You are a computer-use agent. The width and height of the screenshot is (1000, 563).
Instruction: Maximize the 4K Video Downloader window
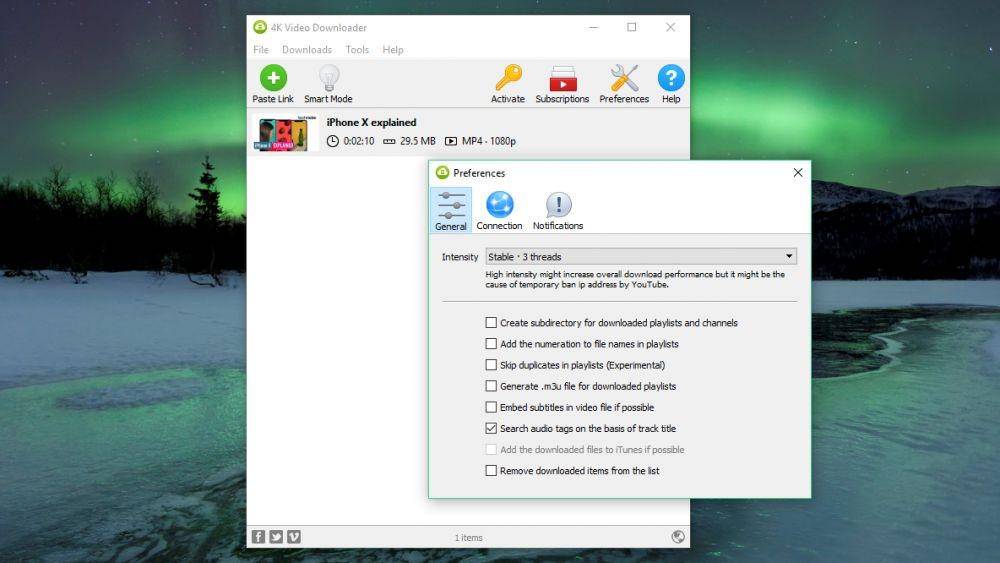point(631,27)
